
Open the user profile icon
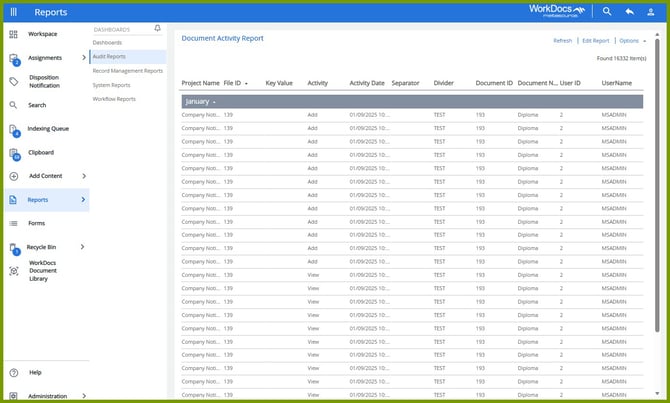tap(650, 12)
